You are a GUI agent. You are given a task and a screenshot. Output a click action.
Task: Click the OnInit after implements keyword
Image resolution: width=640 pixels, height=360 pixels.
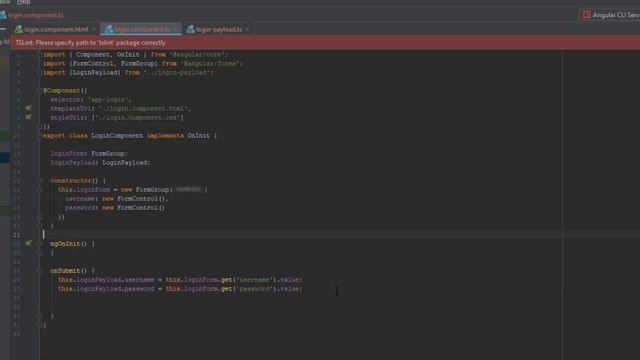pos(198,136)
